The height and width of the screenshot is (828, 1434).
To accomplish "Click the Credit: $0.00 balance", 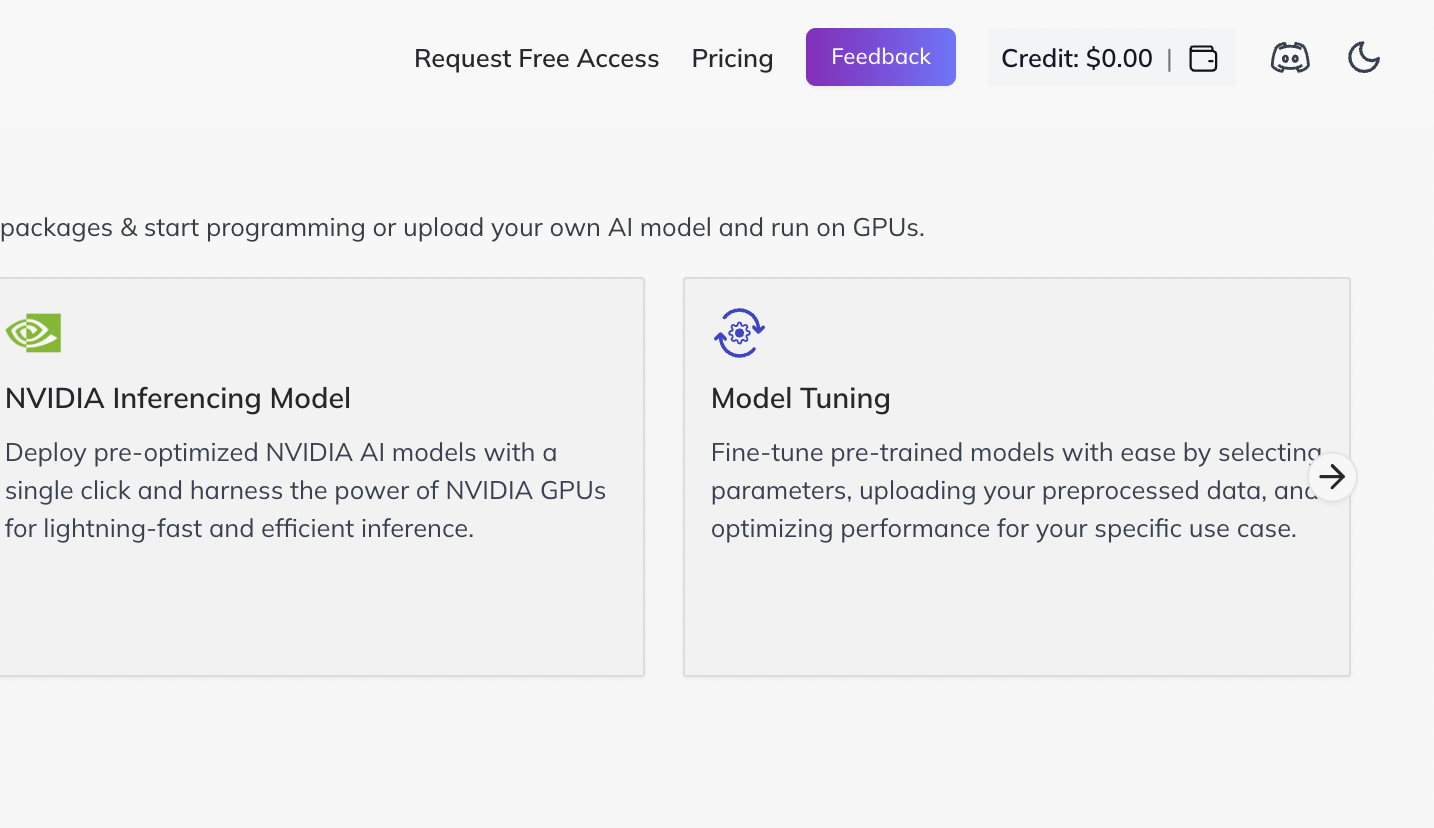I will coord(1076,59).
